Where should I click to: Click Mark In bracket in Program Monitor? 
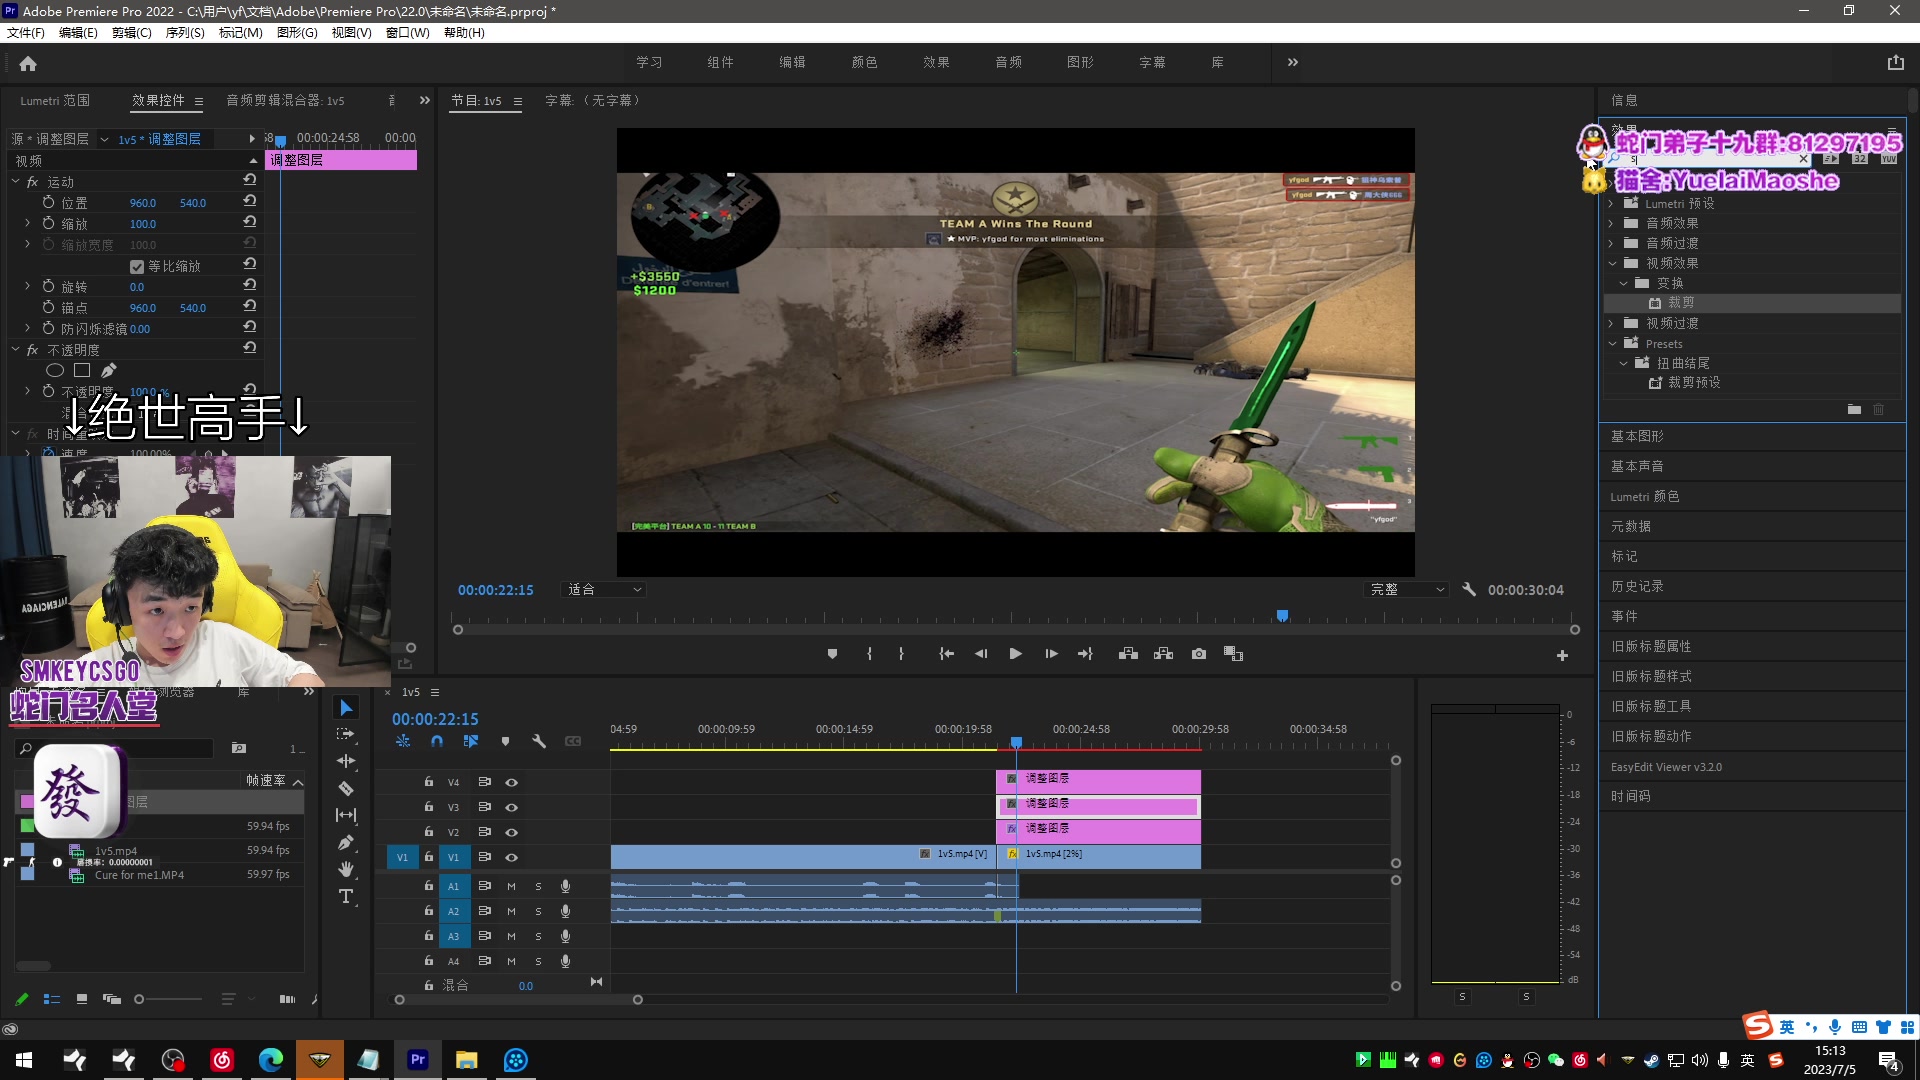pyautogui.click(x=869, y=654)
